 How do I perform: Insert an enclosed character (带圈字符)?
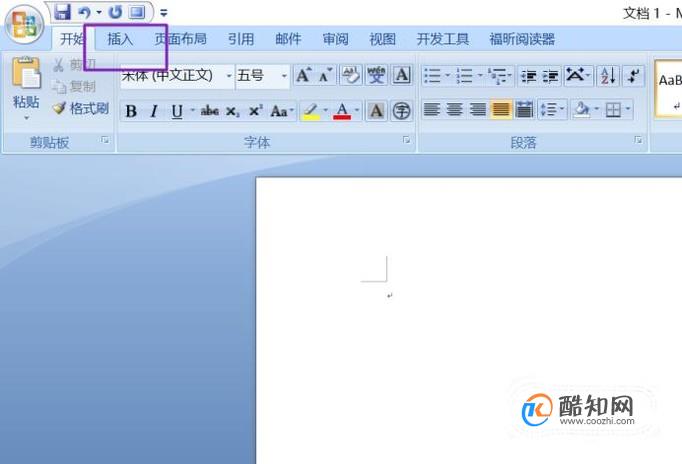pyautogui.click(x=401, y=111)
